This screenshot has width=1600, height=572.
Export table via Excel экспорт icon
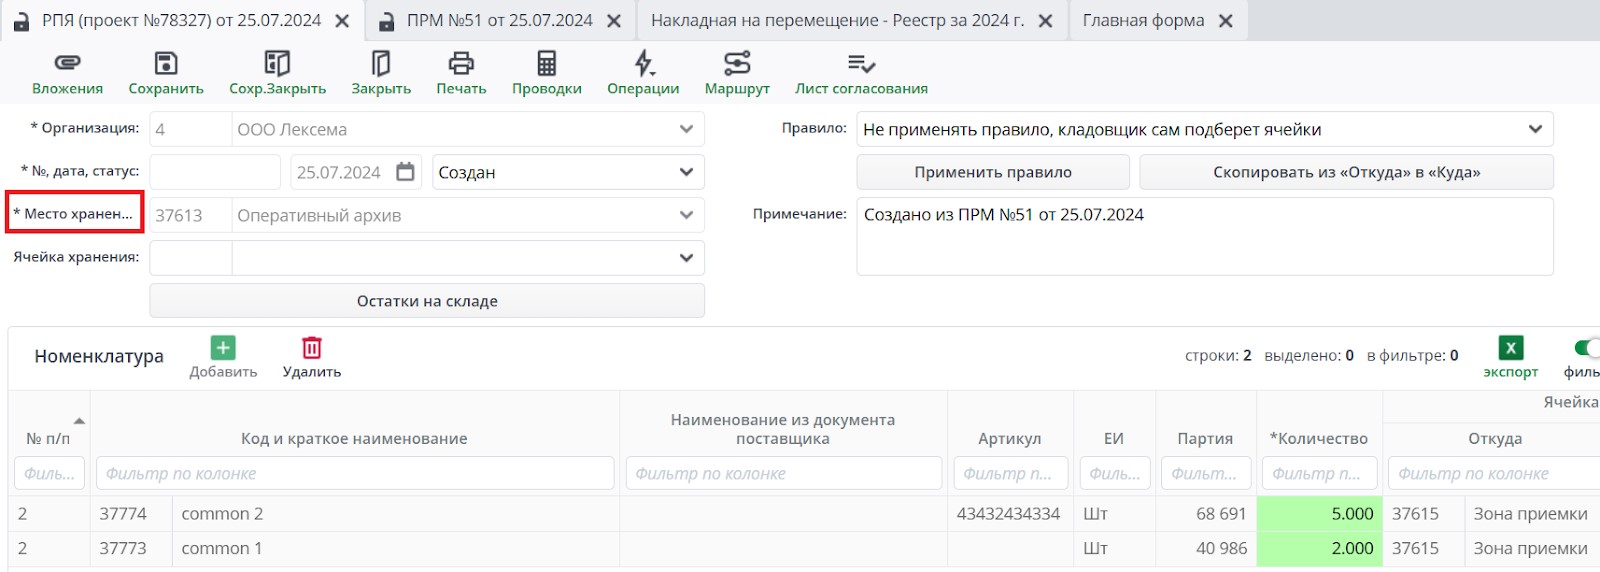(x=1510, y=348)
